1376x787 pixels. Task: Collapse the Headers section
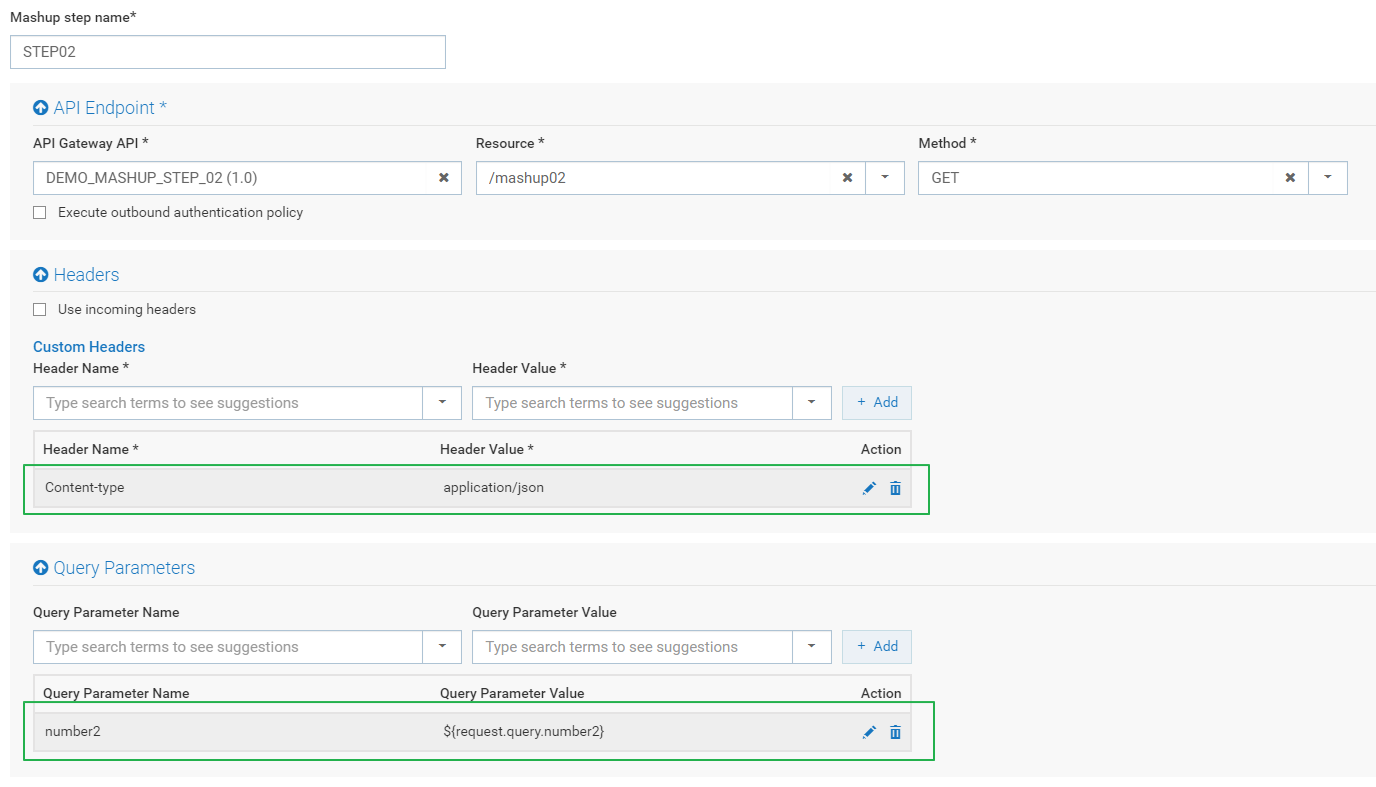pos(41,275)
